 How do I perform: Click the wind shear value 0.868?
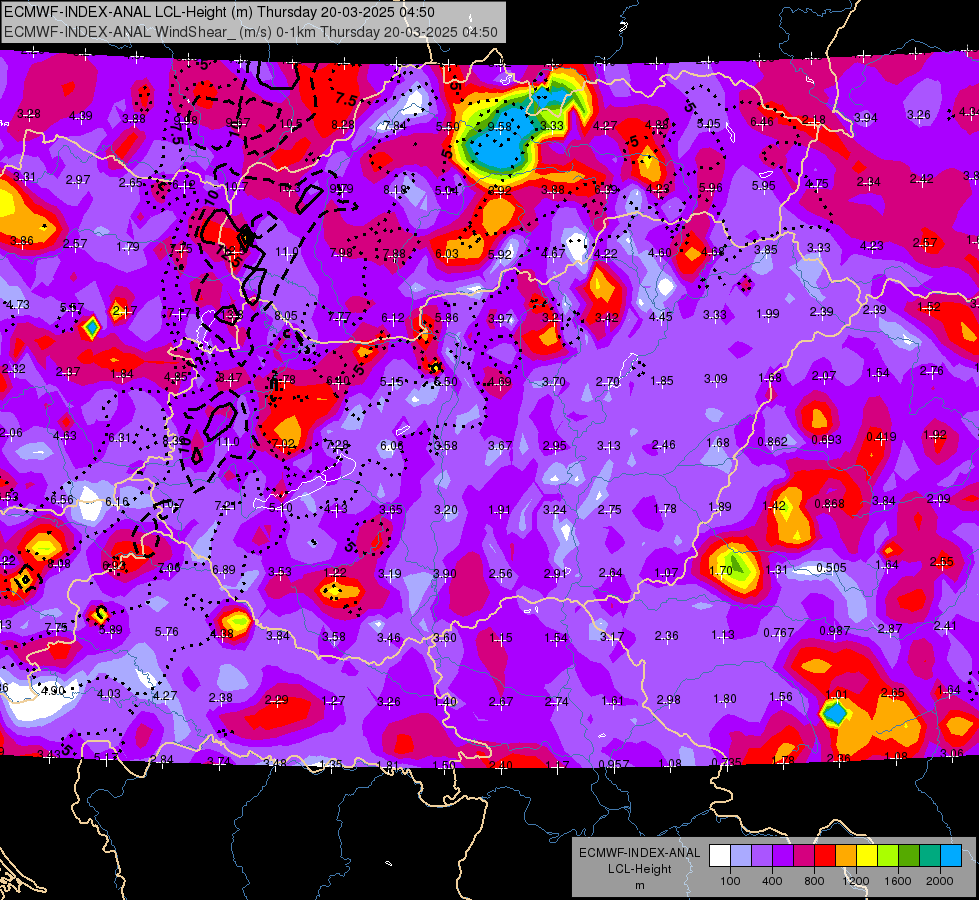pyautogui.click(x=829, y=503)
